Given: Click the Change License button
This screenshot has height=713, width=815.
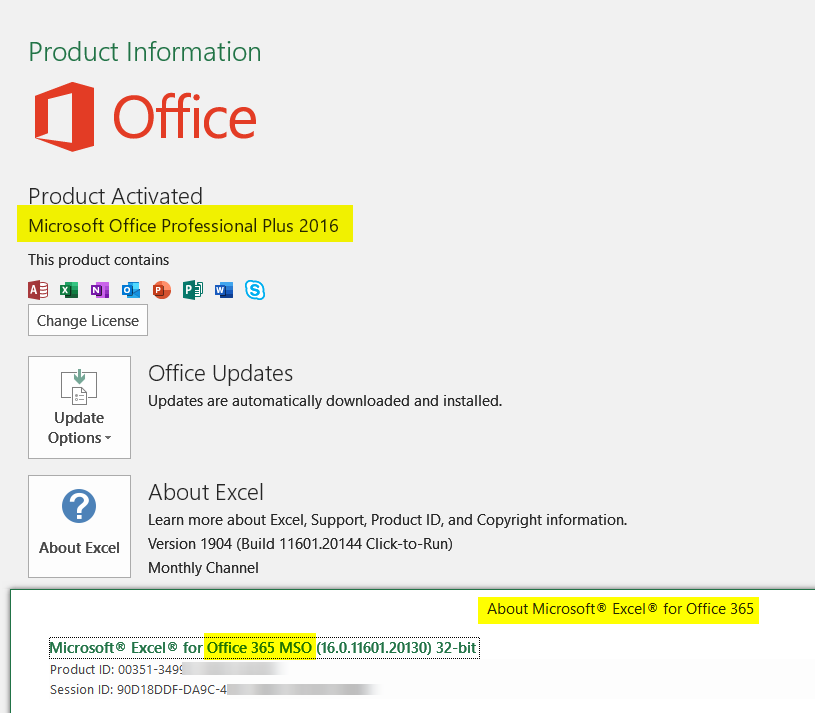Looking at the screenshot, I should 88,320.
